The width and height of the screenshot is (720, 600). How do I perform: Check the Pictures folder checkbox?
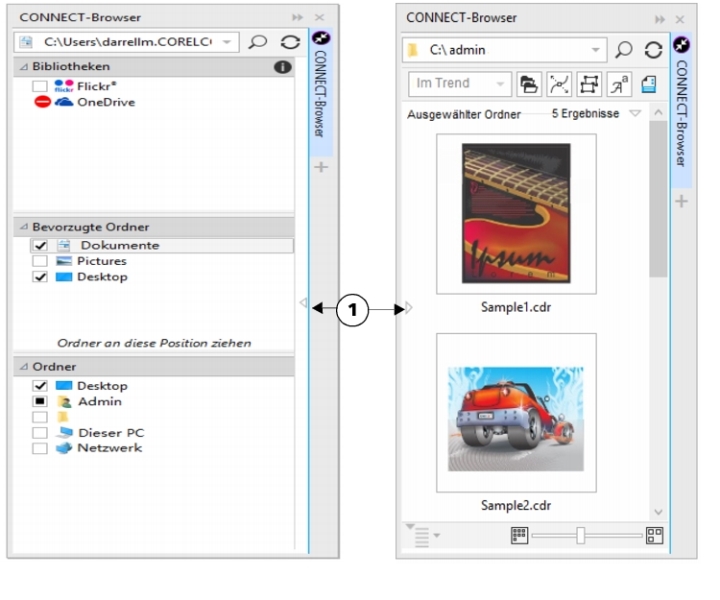[41, 261]
